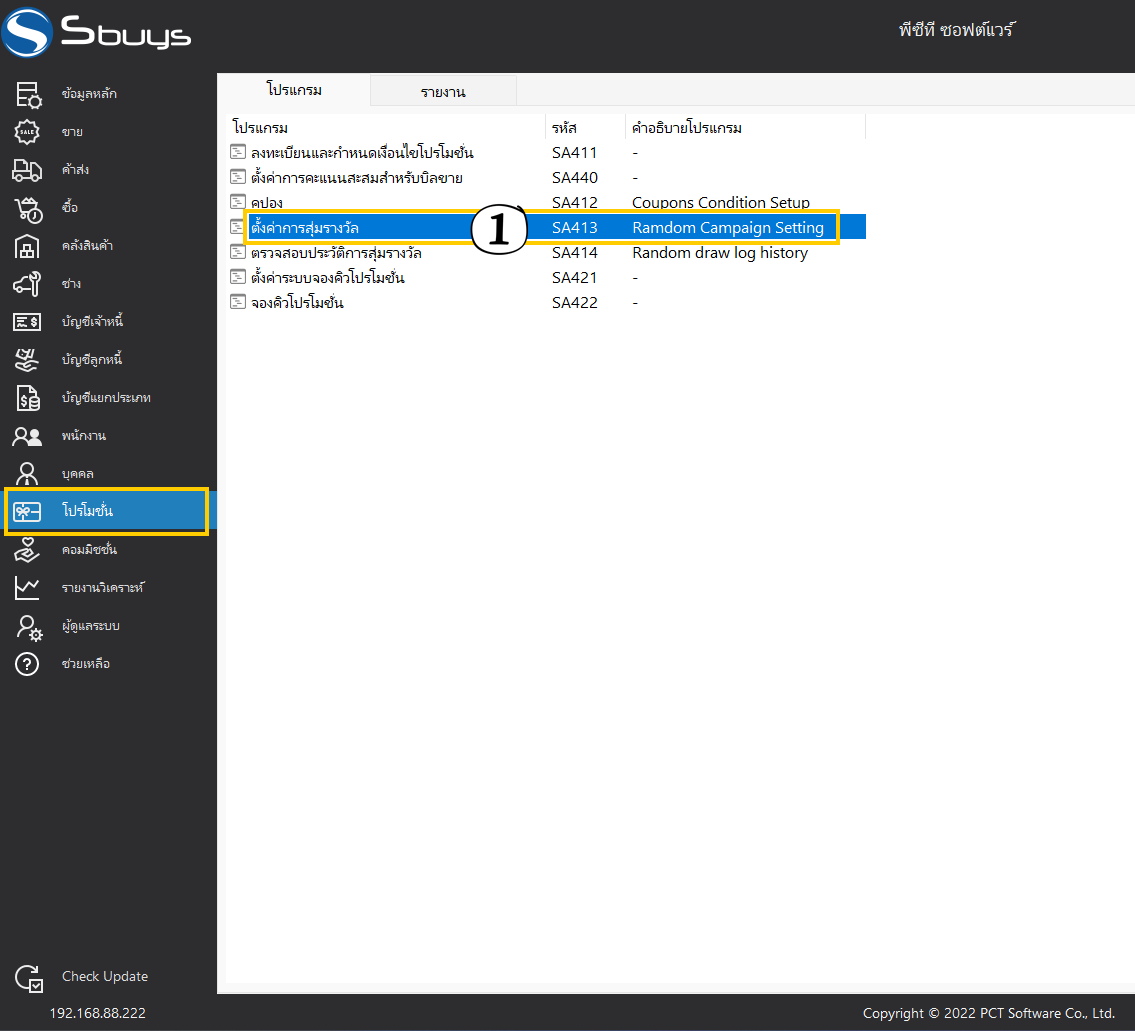
Task: Select the บัญชีแยกประเภท ledger icon
Action: tap(28, 397)
